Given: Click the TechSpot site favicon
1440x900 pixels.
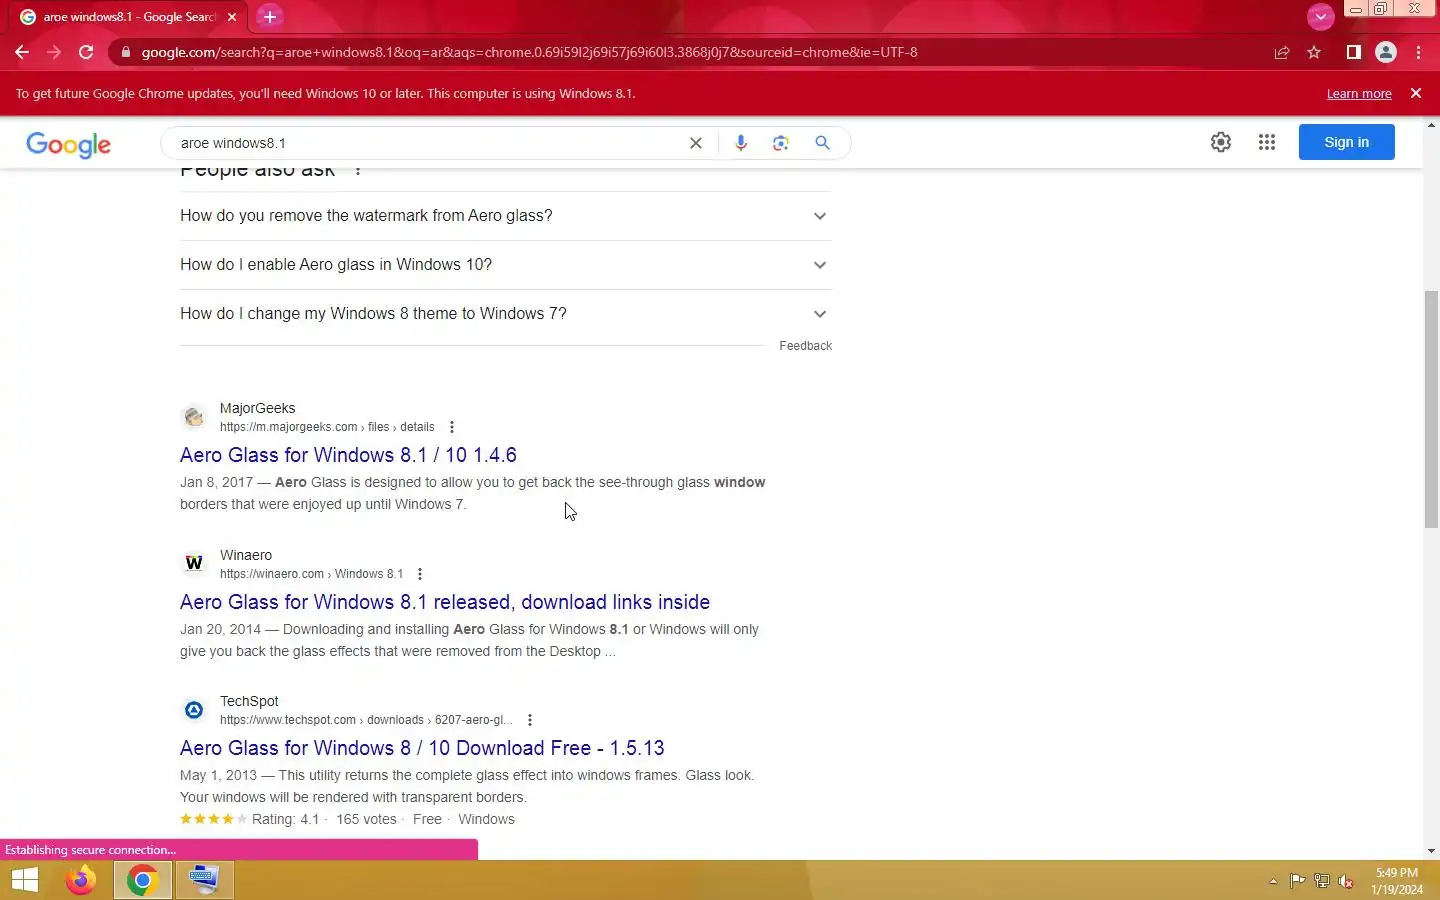Looking at the screenshot, I should pyautogui.click(x=194, y=710).
